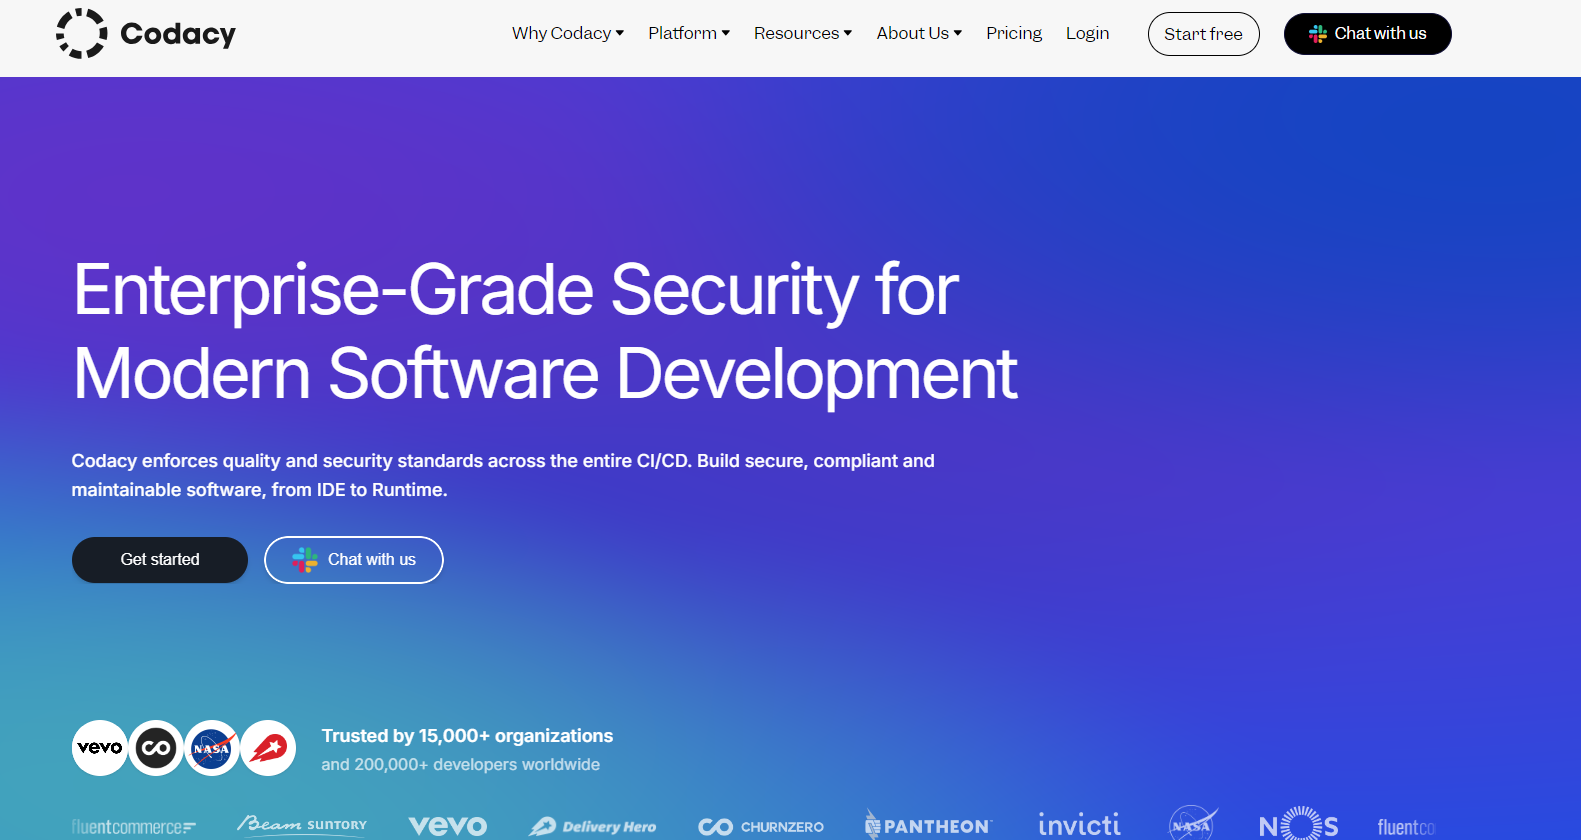Click the white Vevo logo in the strip
The image size is (1581, 840).
point(448,826)
